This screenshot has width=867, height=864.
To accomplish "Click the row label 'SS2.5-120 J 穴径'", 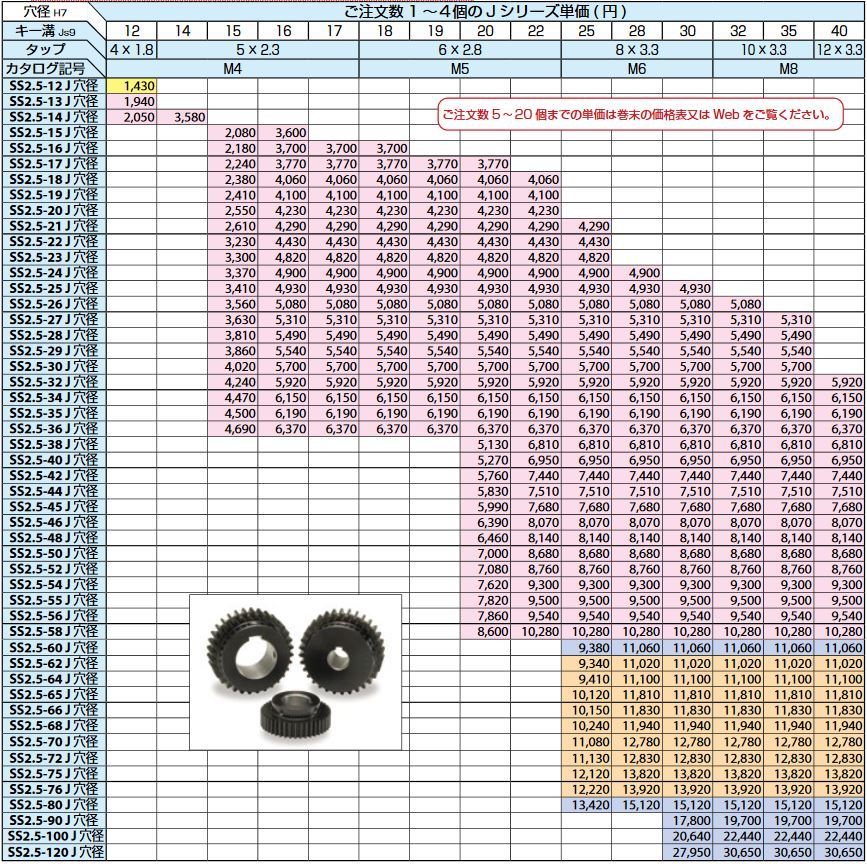I will coord(54,852).
